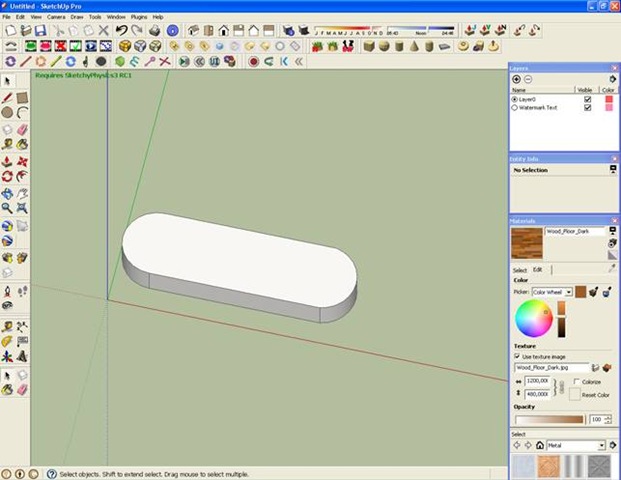Pick the material eyedropper sample tool

coord(612,269)
